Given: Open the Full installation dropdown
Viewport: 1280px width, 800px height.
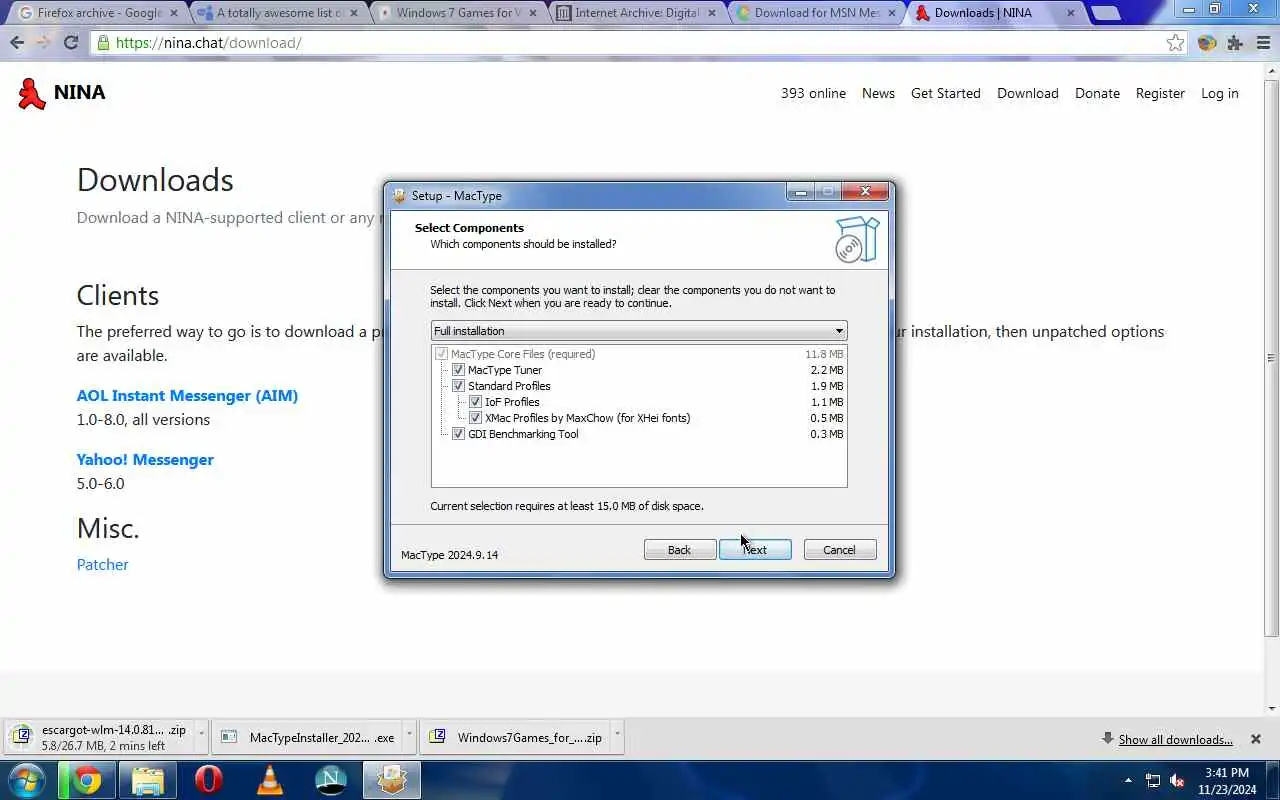Looking at the screenshot, I should tap(639, 331).
